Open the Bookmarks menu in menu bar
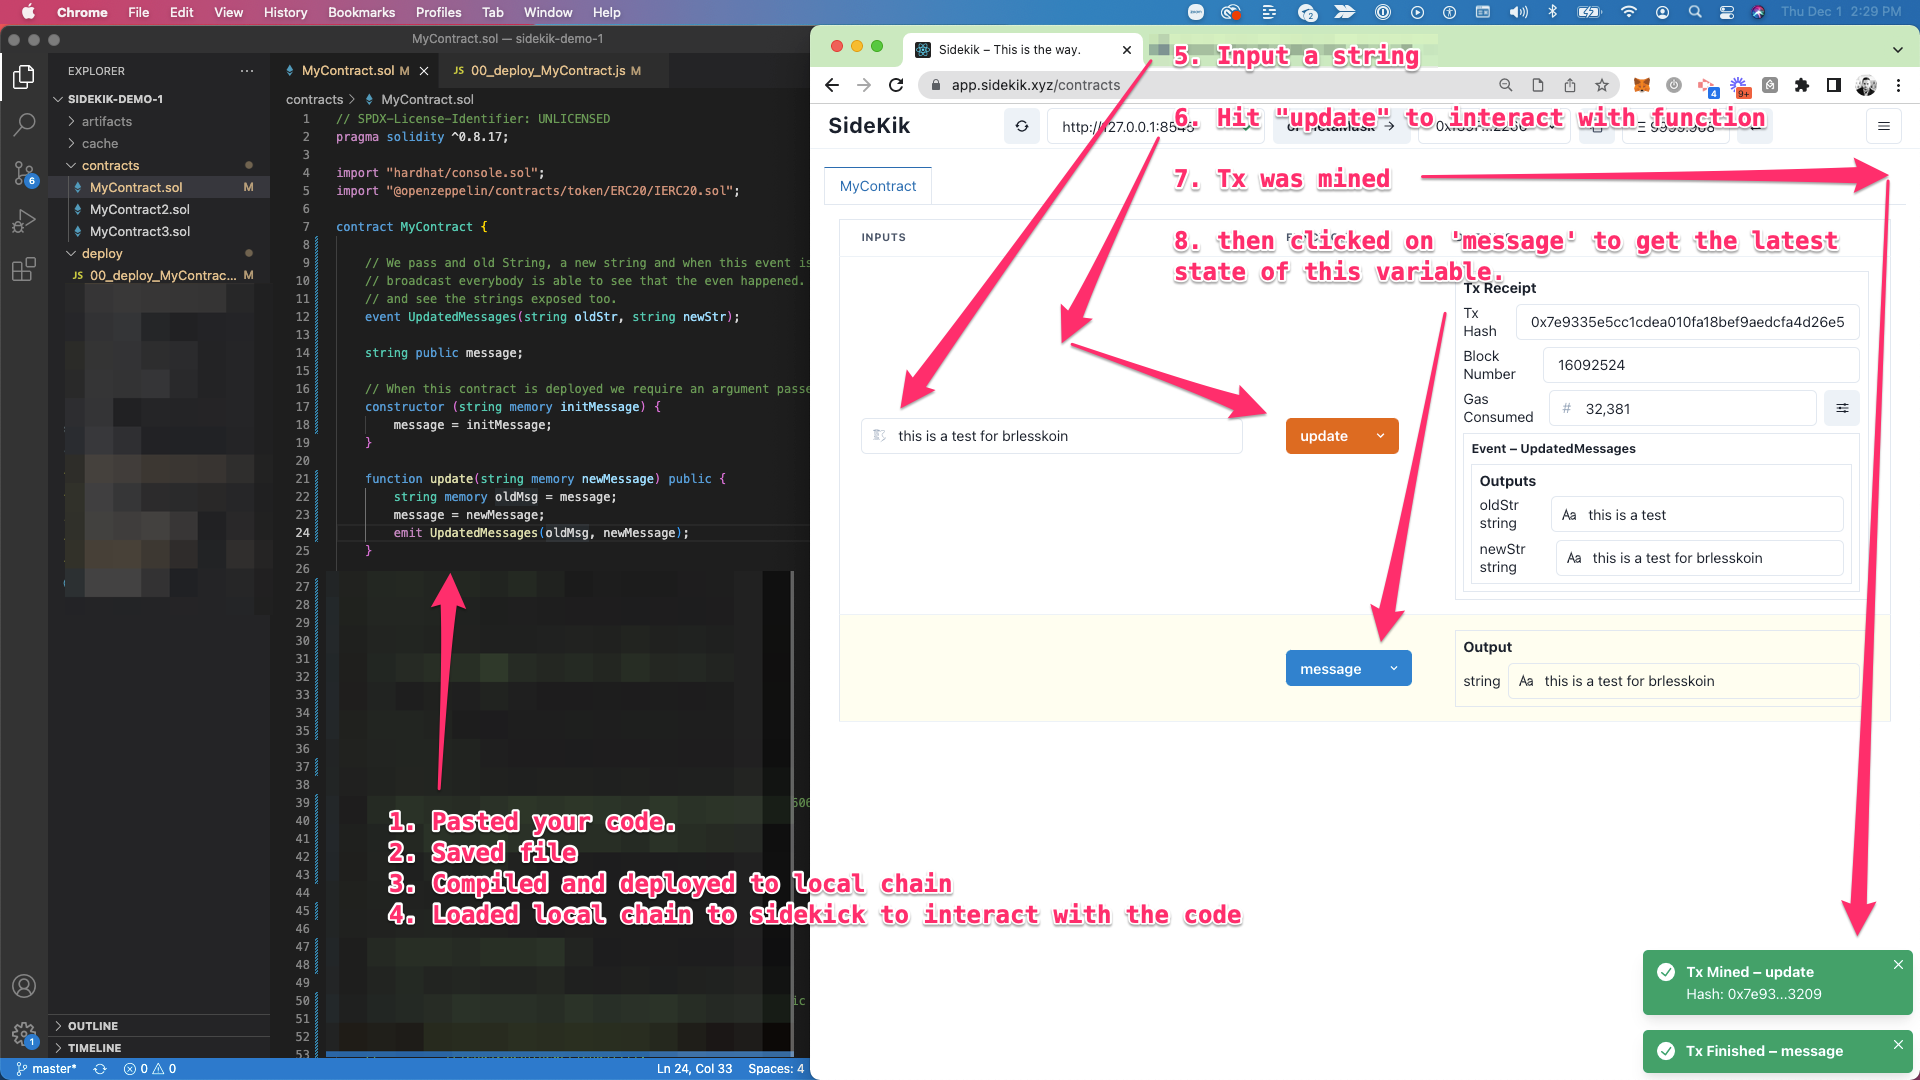This screenshot has width=1920, height=1080. click(361, 12)
